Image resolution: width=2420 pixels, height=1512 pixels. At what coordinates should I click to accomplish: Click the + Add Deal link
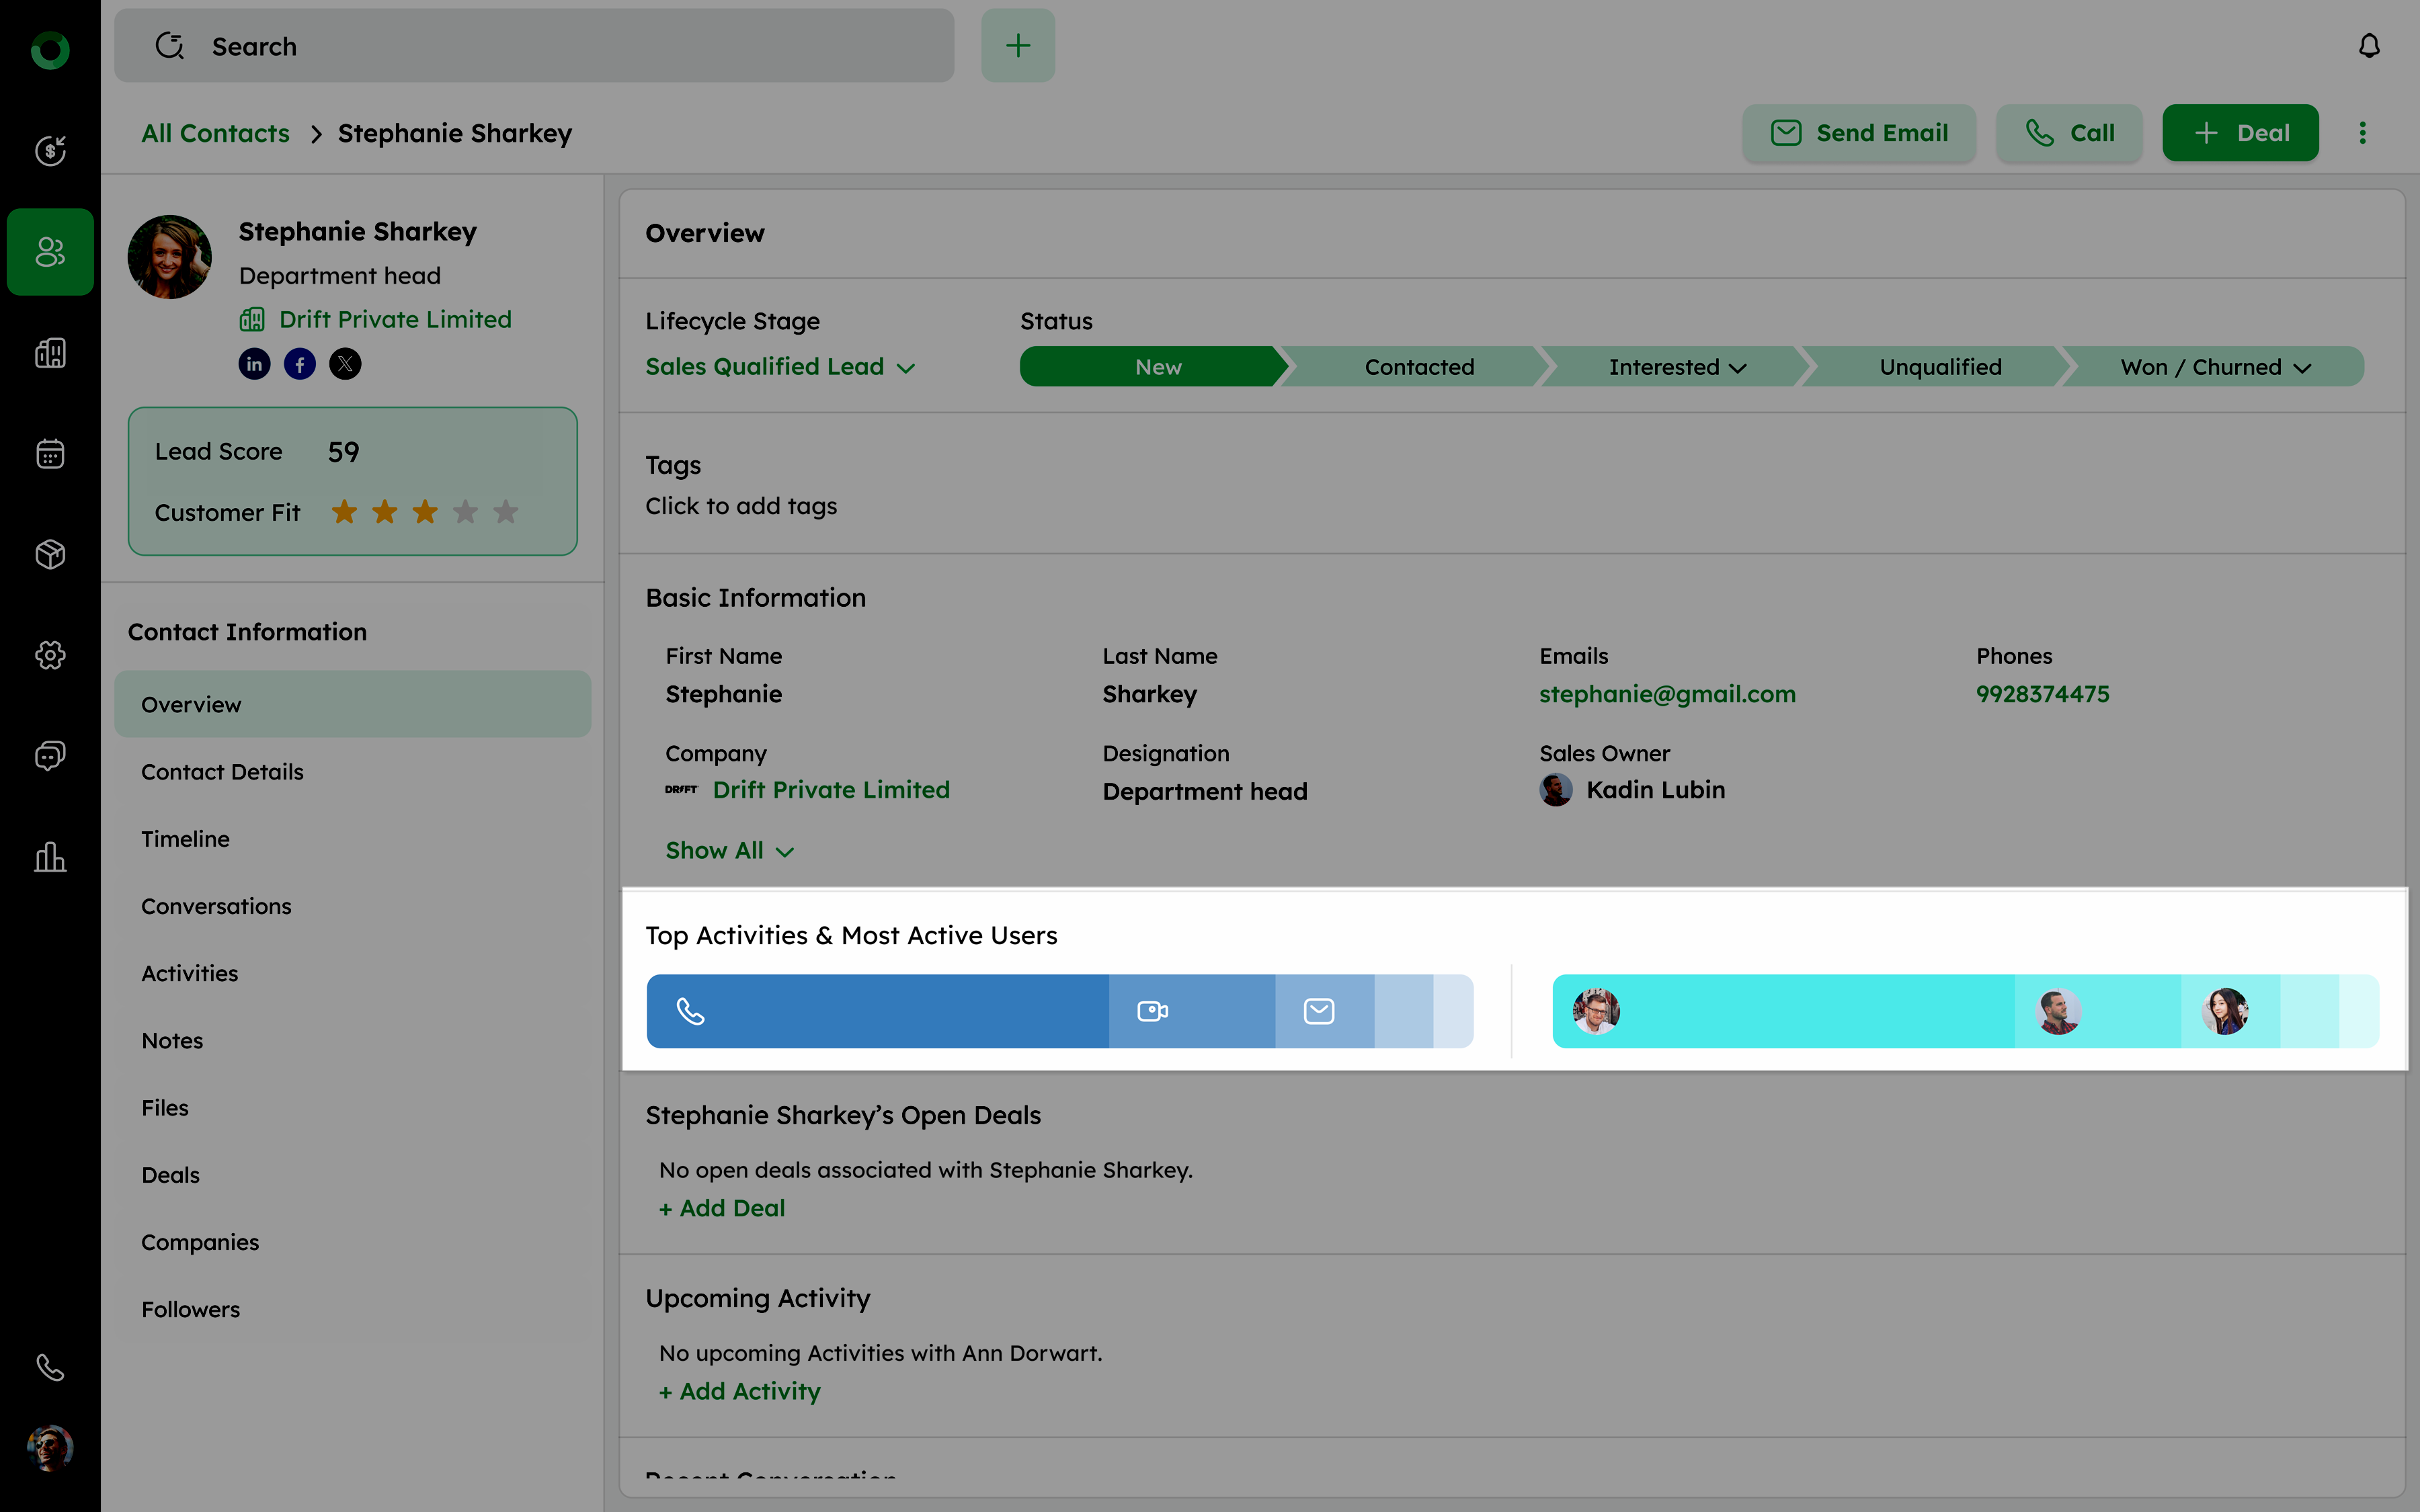pyautogui.click(x=722, y=1208)
